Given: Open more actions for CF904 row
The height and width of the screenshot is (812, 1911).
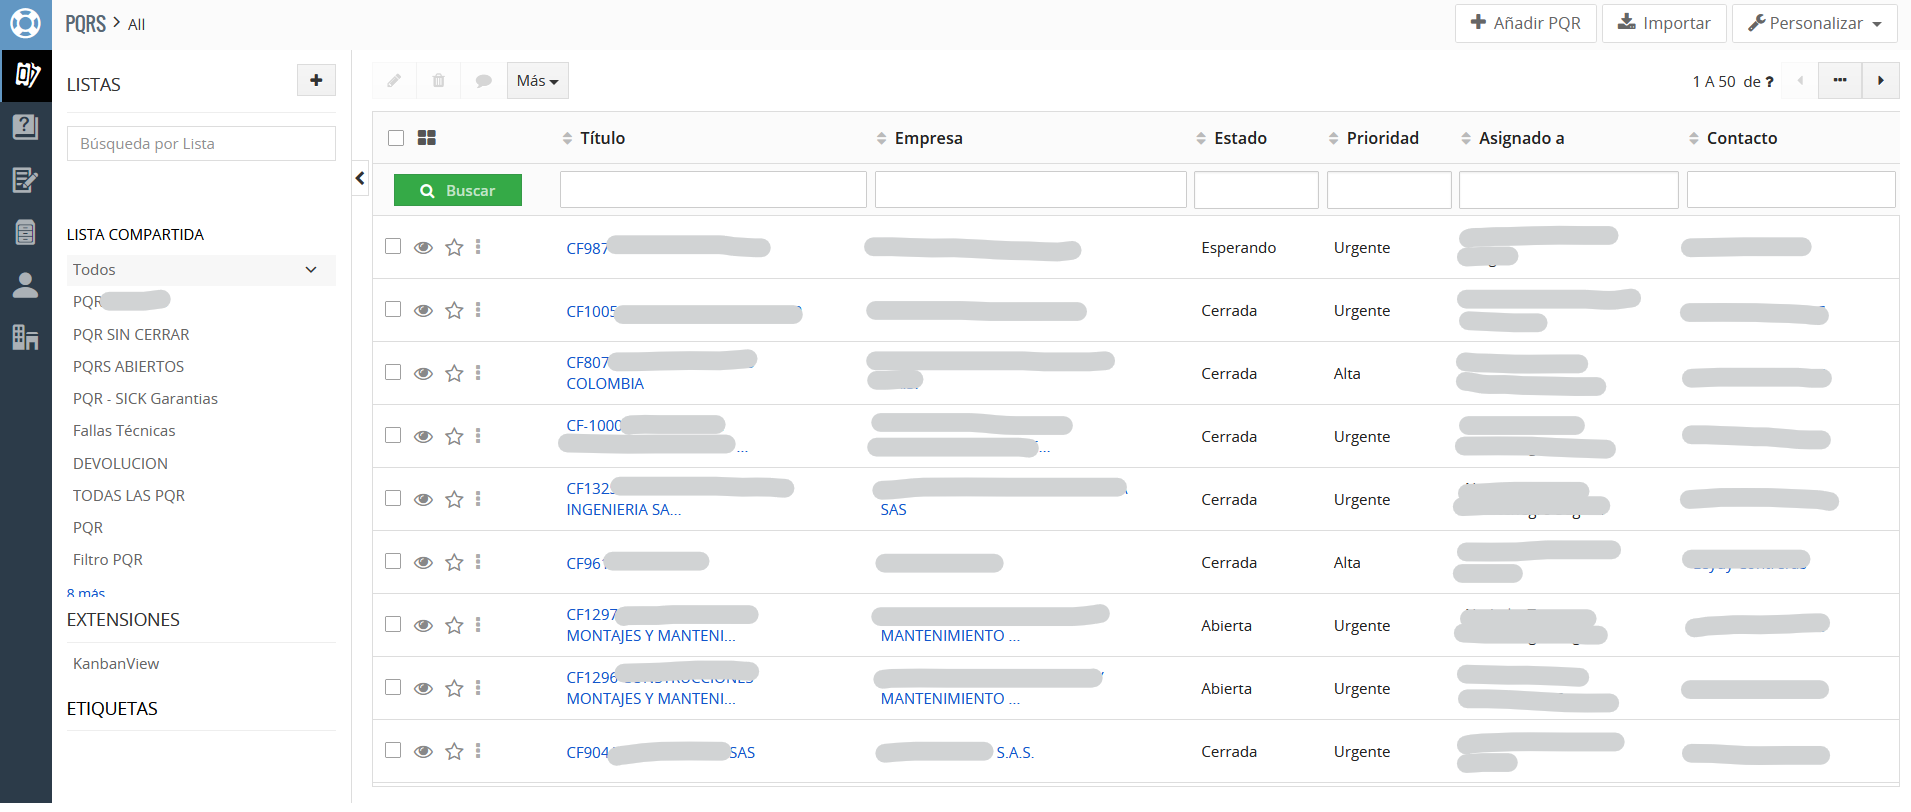Looking at the screenshot, I should click(478, 751).
